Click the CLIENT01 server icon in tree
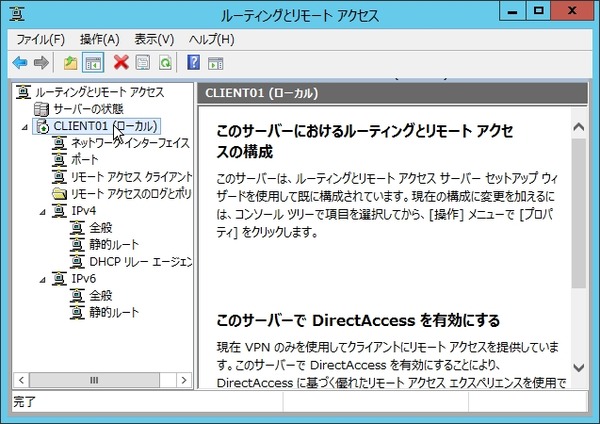 pos(42,126)
